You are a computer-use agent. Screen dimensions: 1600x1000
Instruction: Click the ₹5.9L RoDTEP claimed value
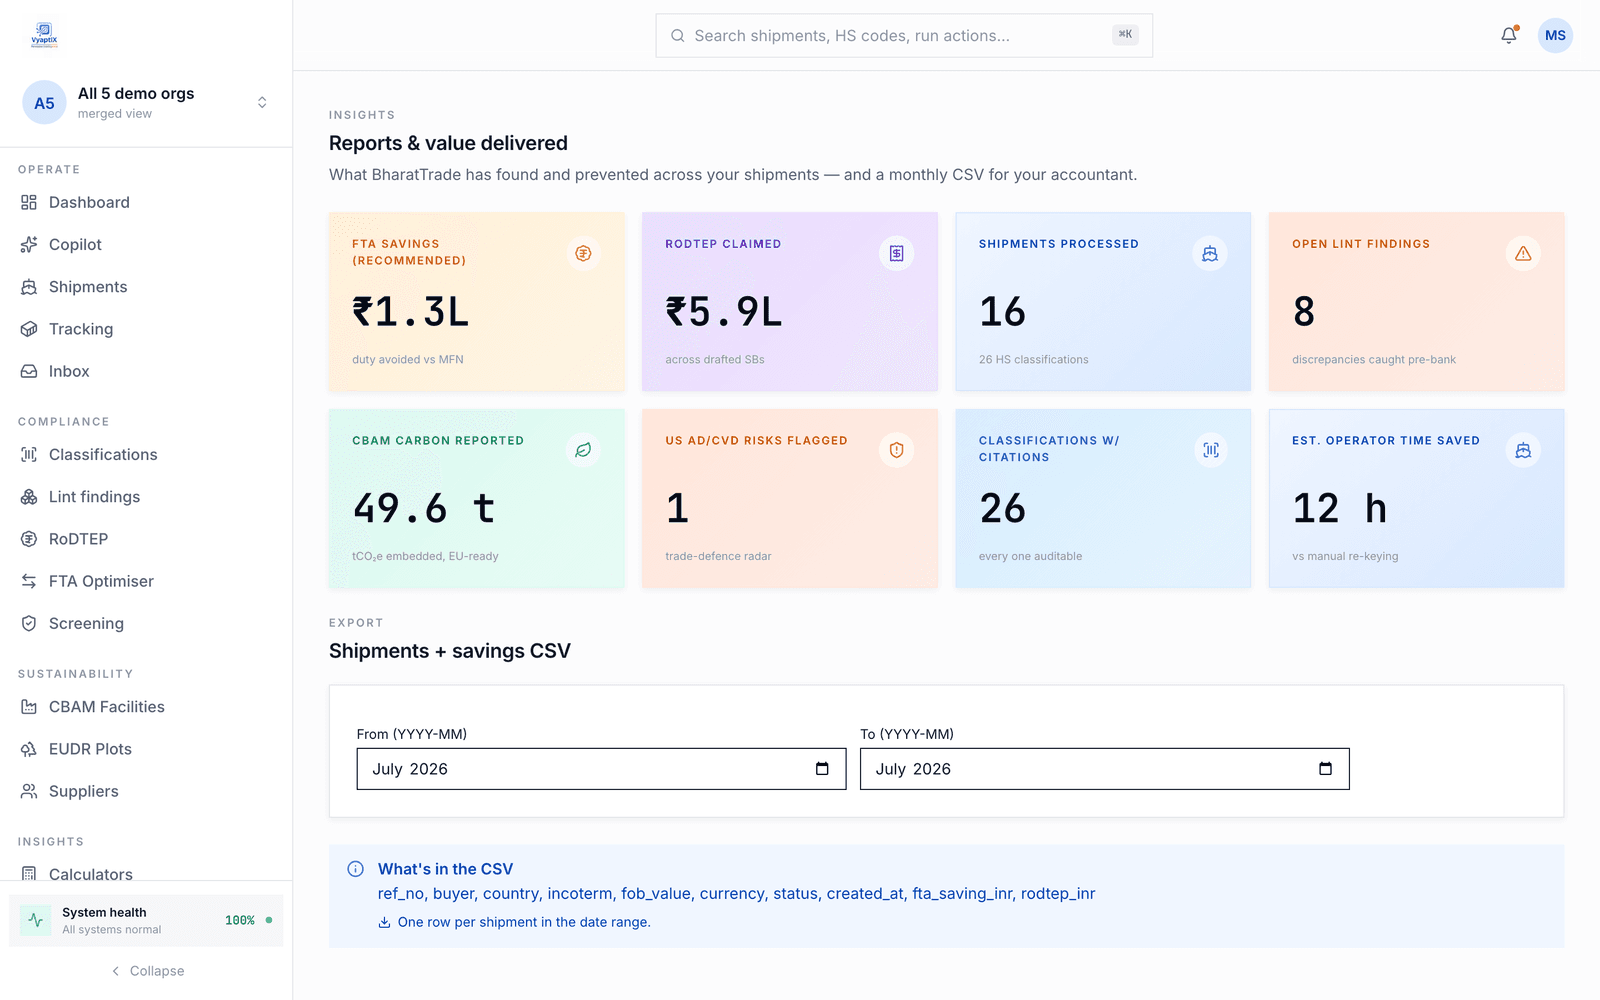pyautogui.click(x=724, y=312)
